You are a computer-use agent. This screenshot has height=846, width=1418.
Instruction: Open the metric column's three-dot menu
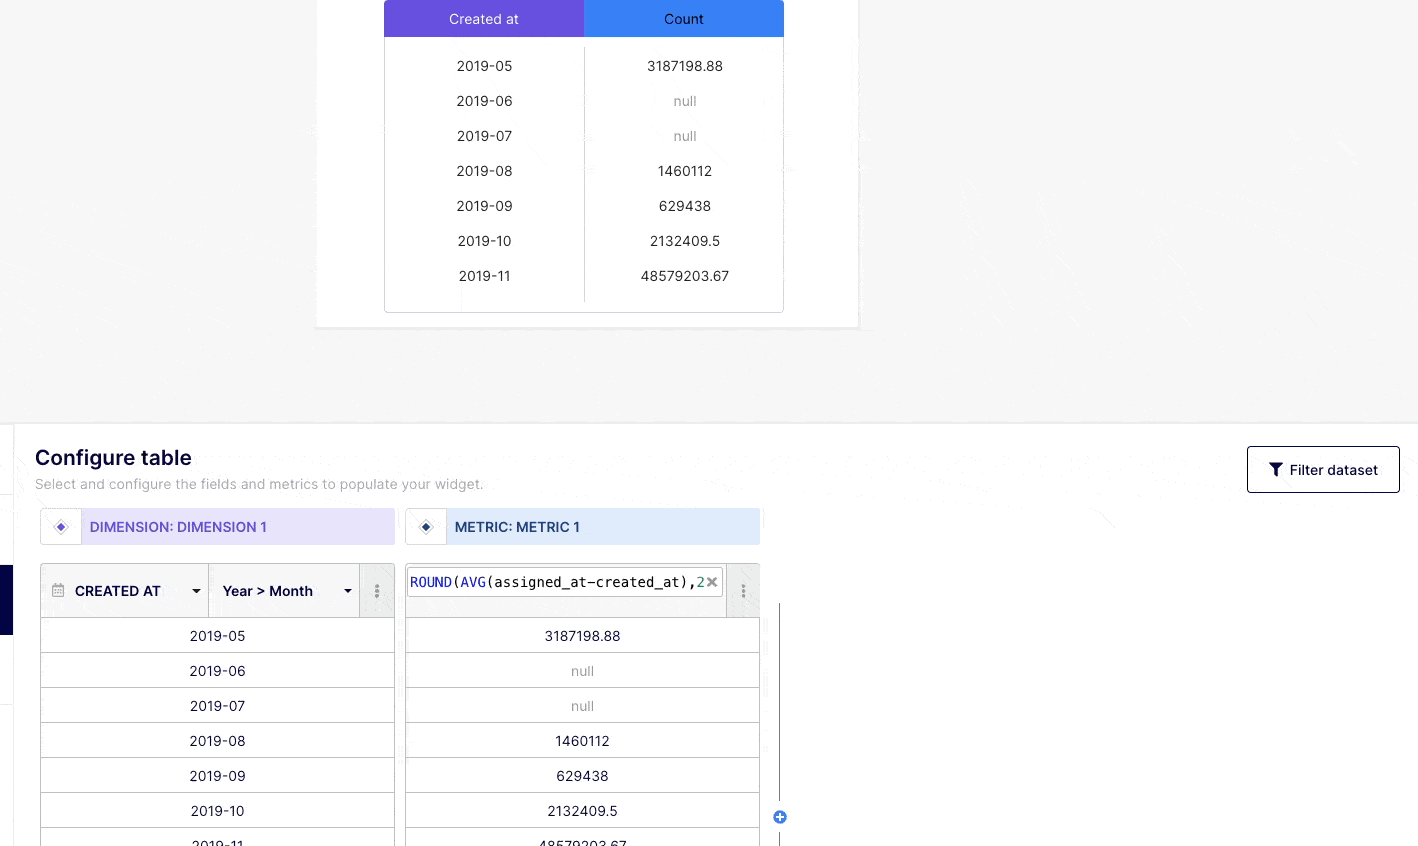coord(743,591)
